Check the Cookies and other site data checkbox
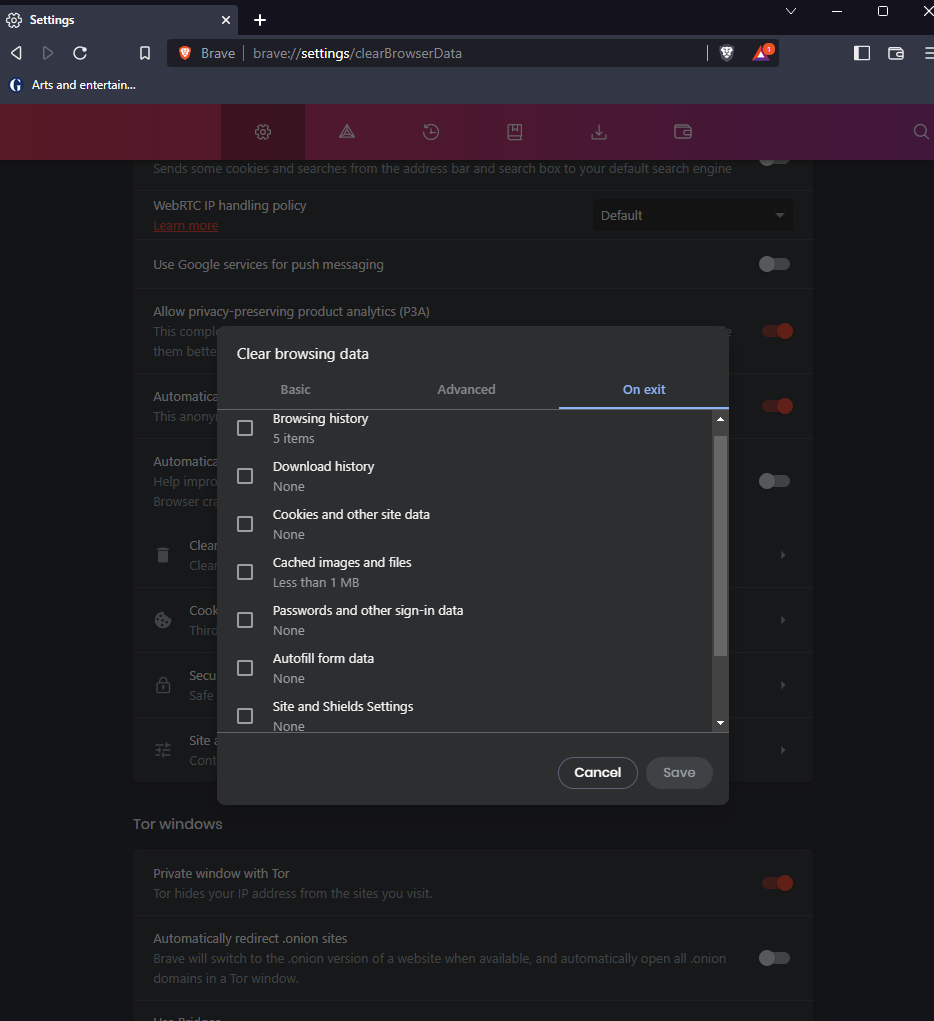 click(244, 523)
